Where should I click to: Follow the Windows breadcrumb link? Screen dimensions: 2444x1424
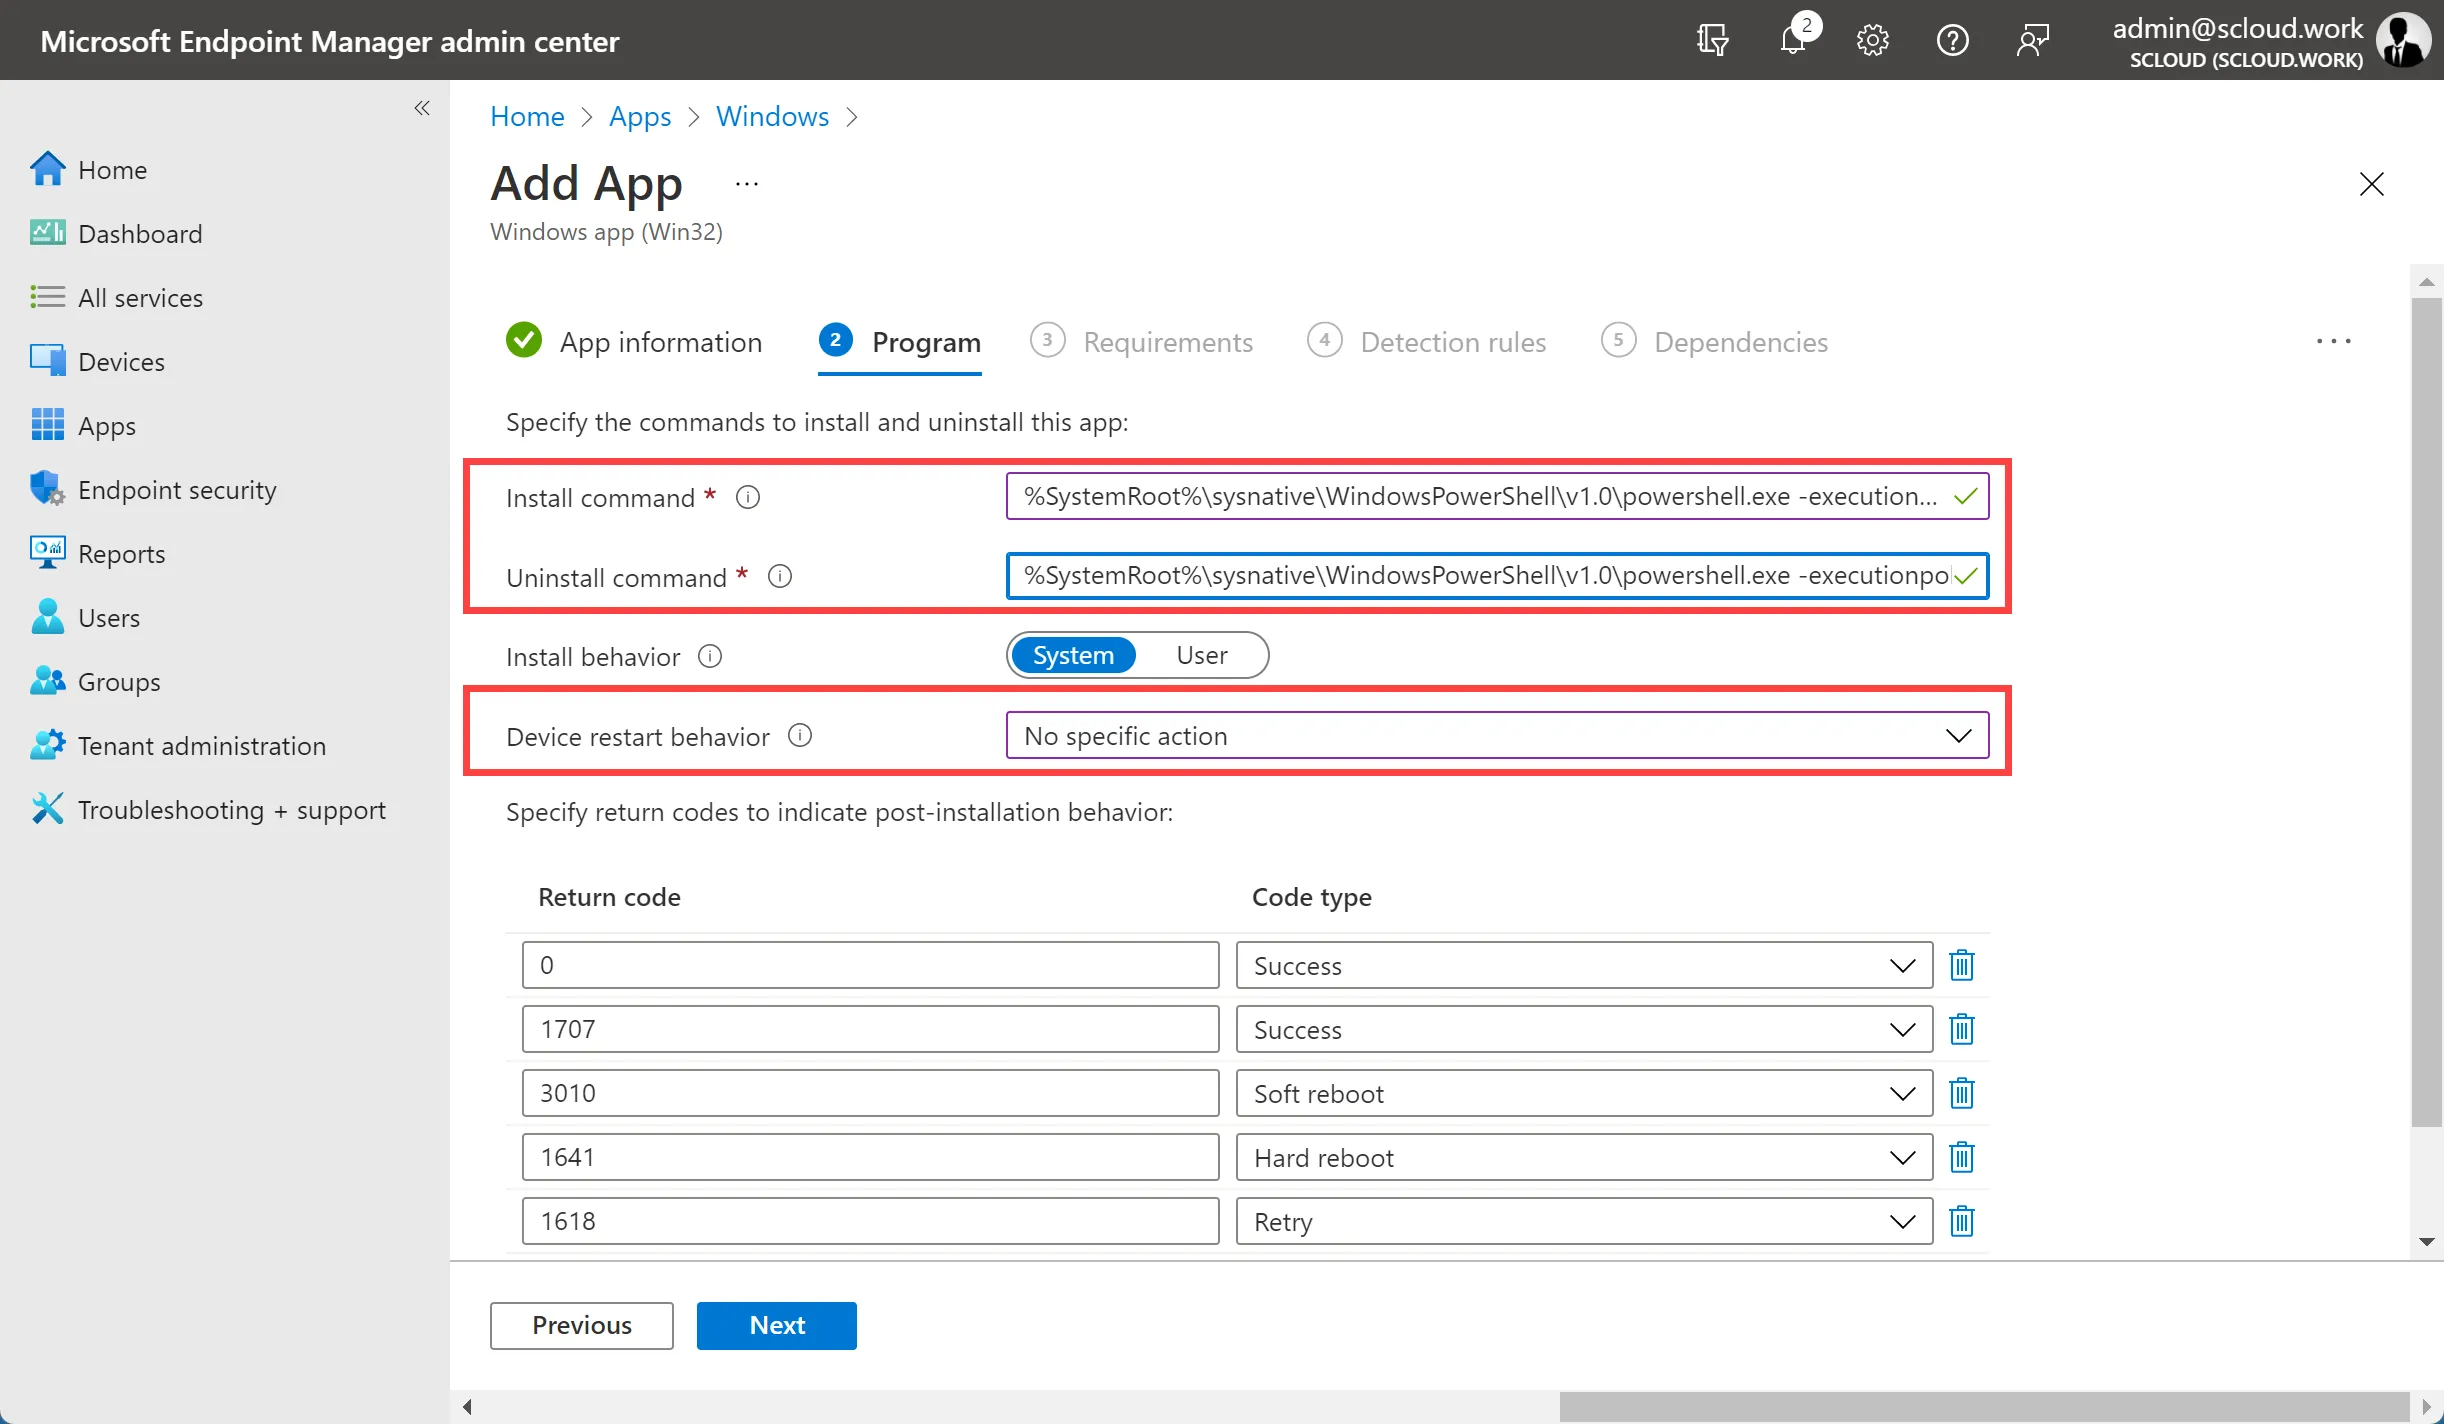[772, 117]
